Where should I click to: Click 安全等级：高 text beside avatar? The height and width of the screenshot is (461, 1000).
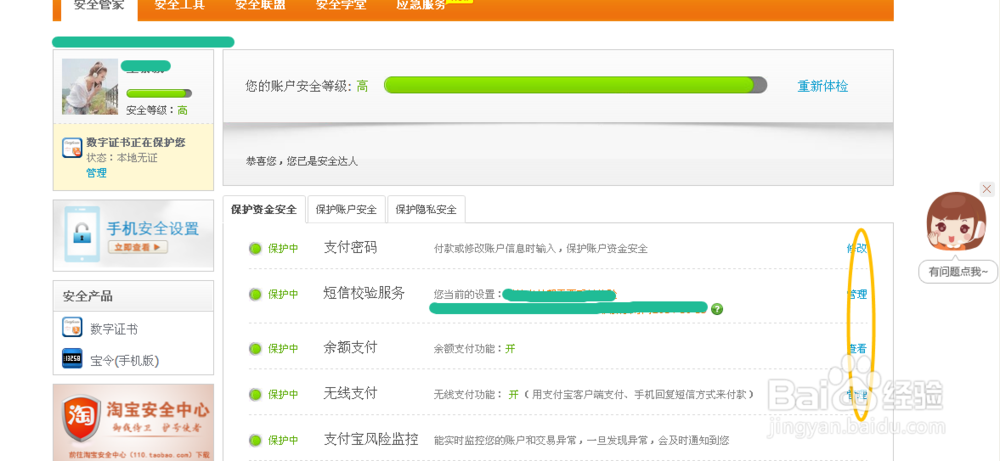click(x=157, y=110)
